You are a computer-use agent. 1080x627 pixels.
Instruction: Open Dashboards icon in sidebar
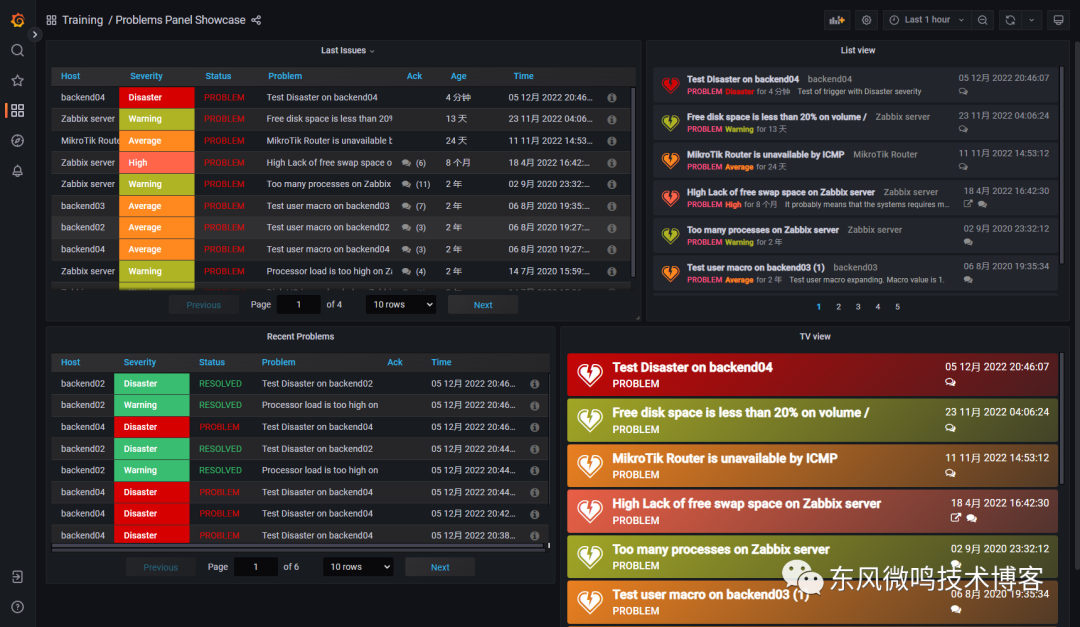click(x=17, y=110)
